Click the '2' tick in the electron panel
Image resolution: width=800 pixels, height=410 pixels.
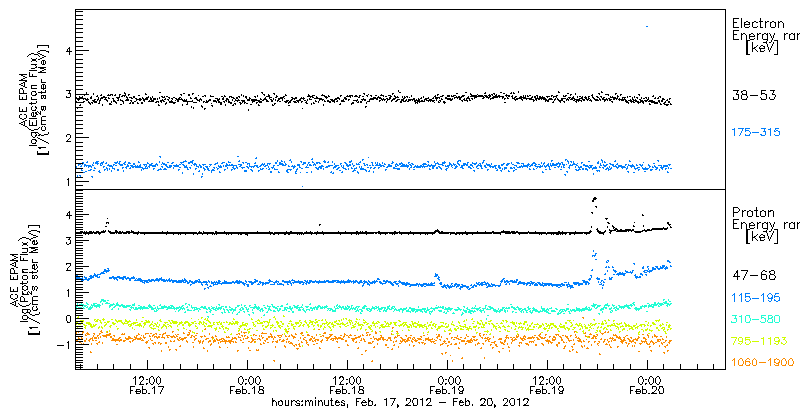pyautogui.click(x=66, y=137)
